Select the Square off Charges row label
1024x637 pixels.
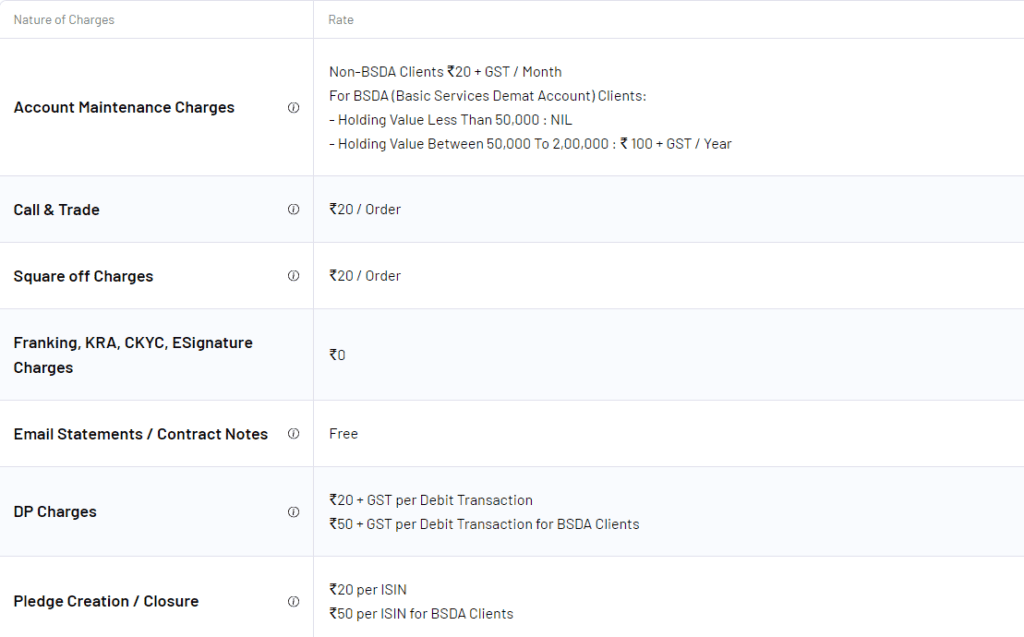[83, 276]
